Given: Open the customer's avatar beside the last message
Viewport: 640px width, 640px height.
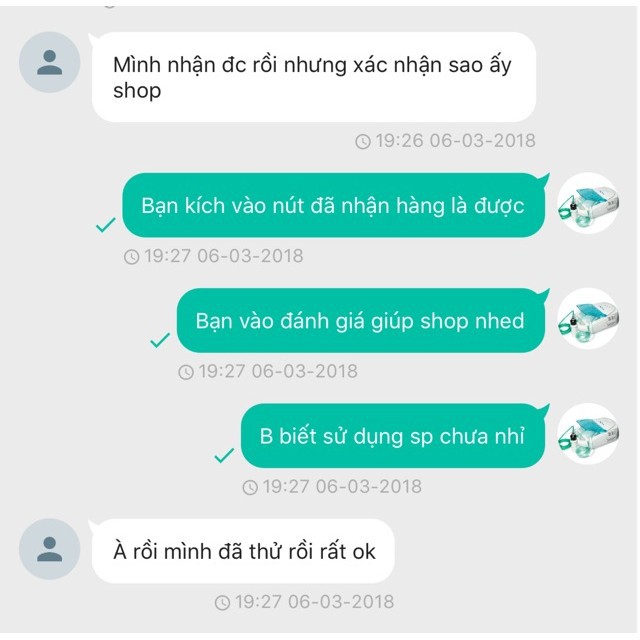Looking at the screenshot, I should point(49,549).
